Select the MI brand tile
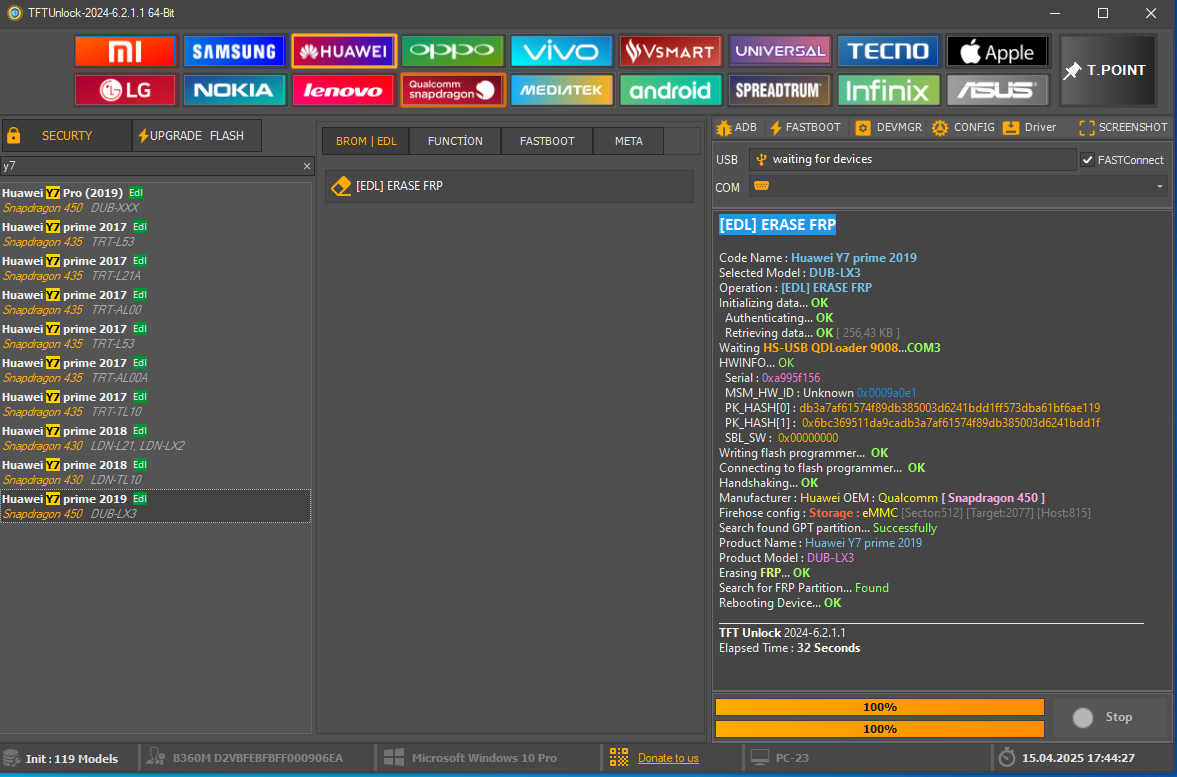 click(125, 51)
